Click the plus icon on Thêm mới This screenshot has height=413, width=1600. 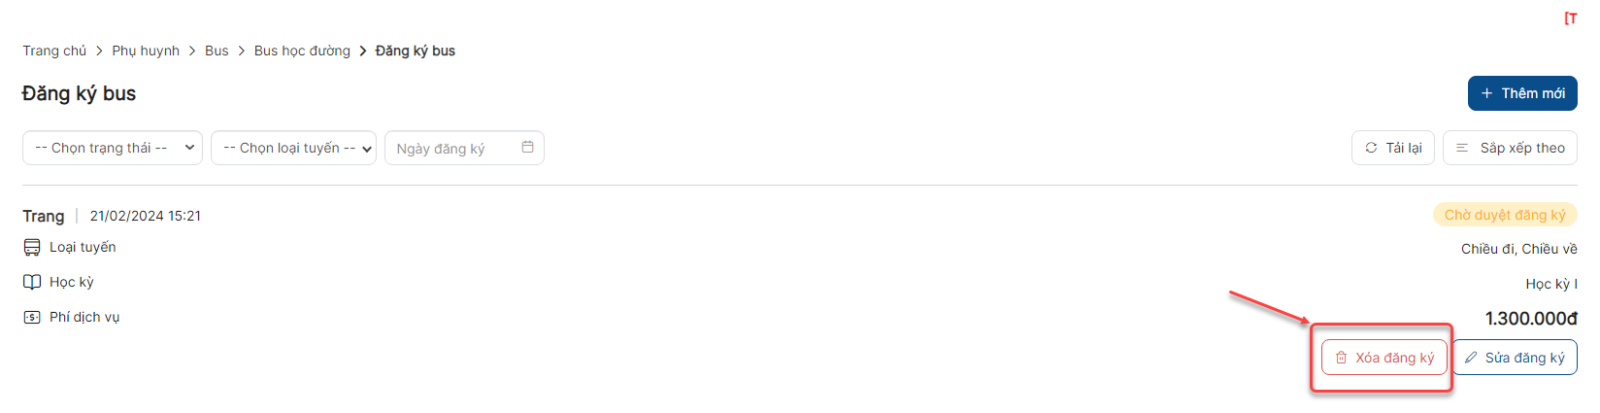tap(1487, 93)
